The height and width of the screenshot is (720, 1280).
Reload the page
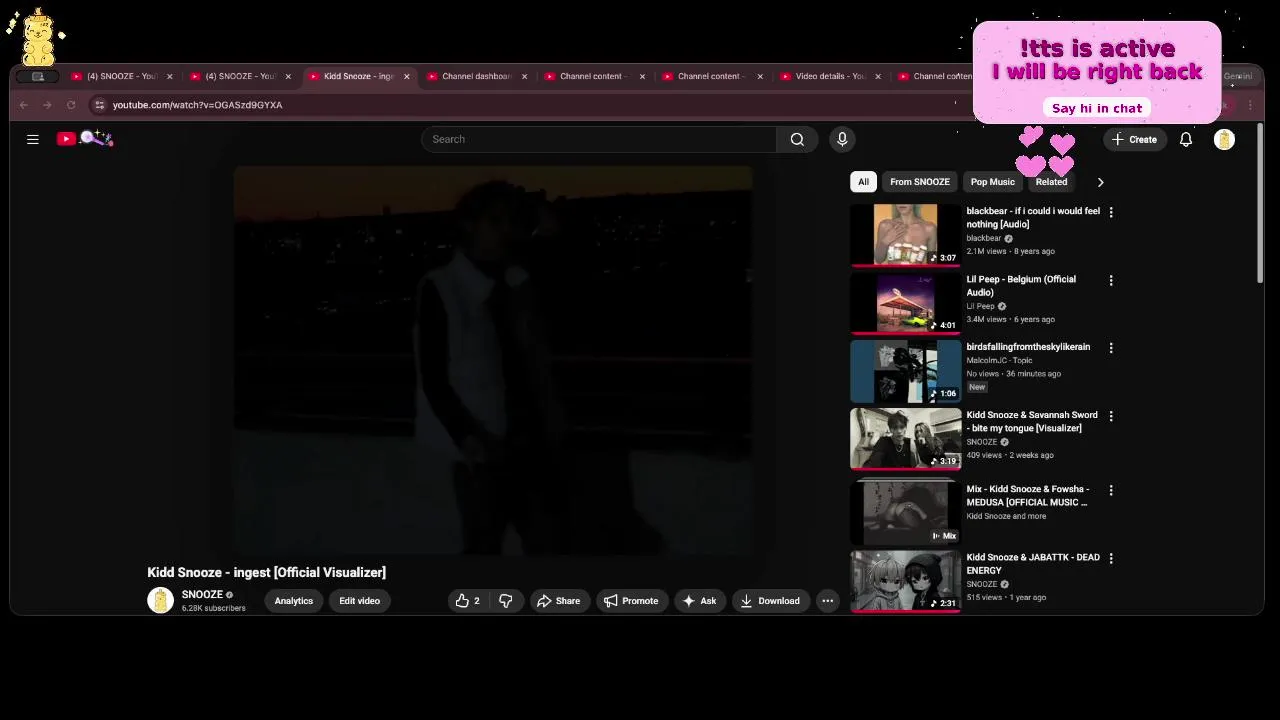point(71,105)
